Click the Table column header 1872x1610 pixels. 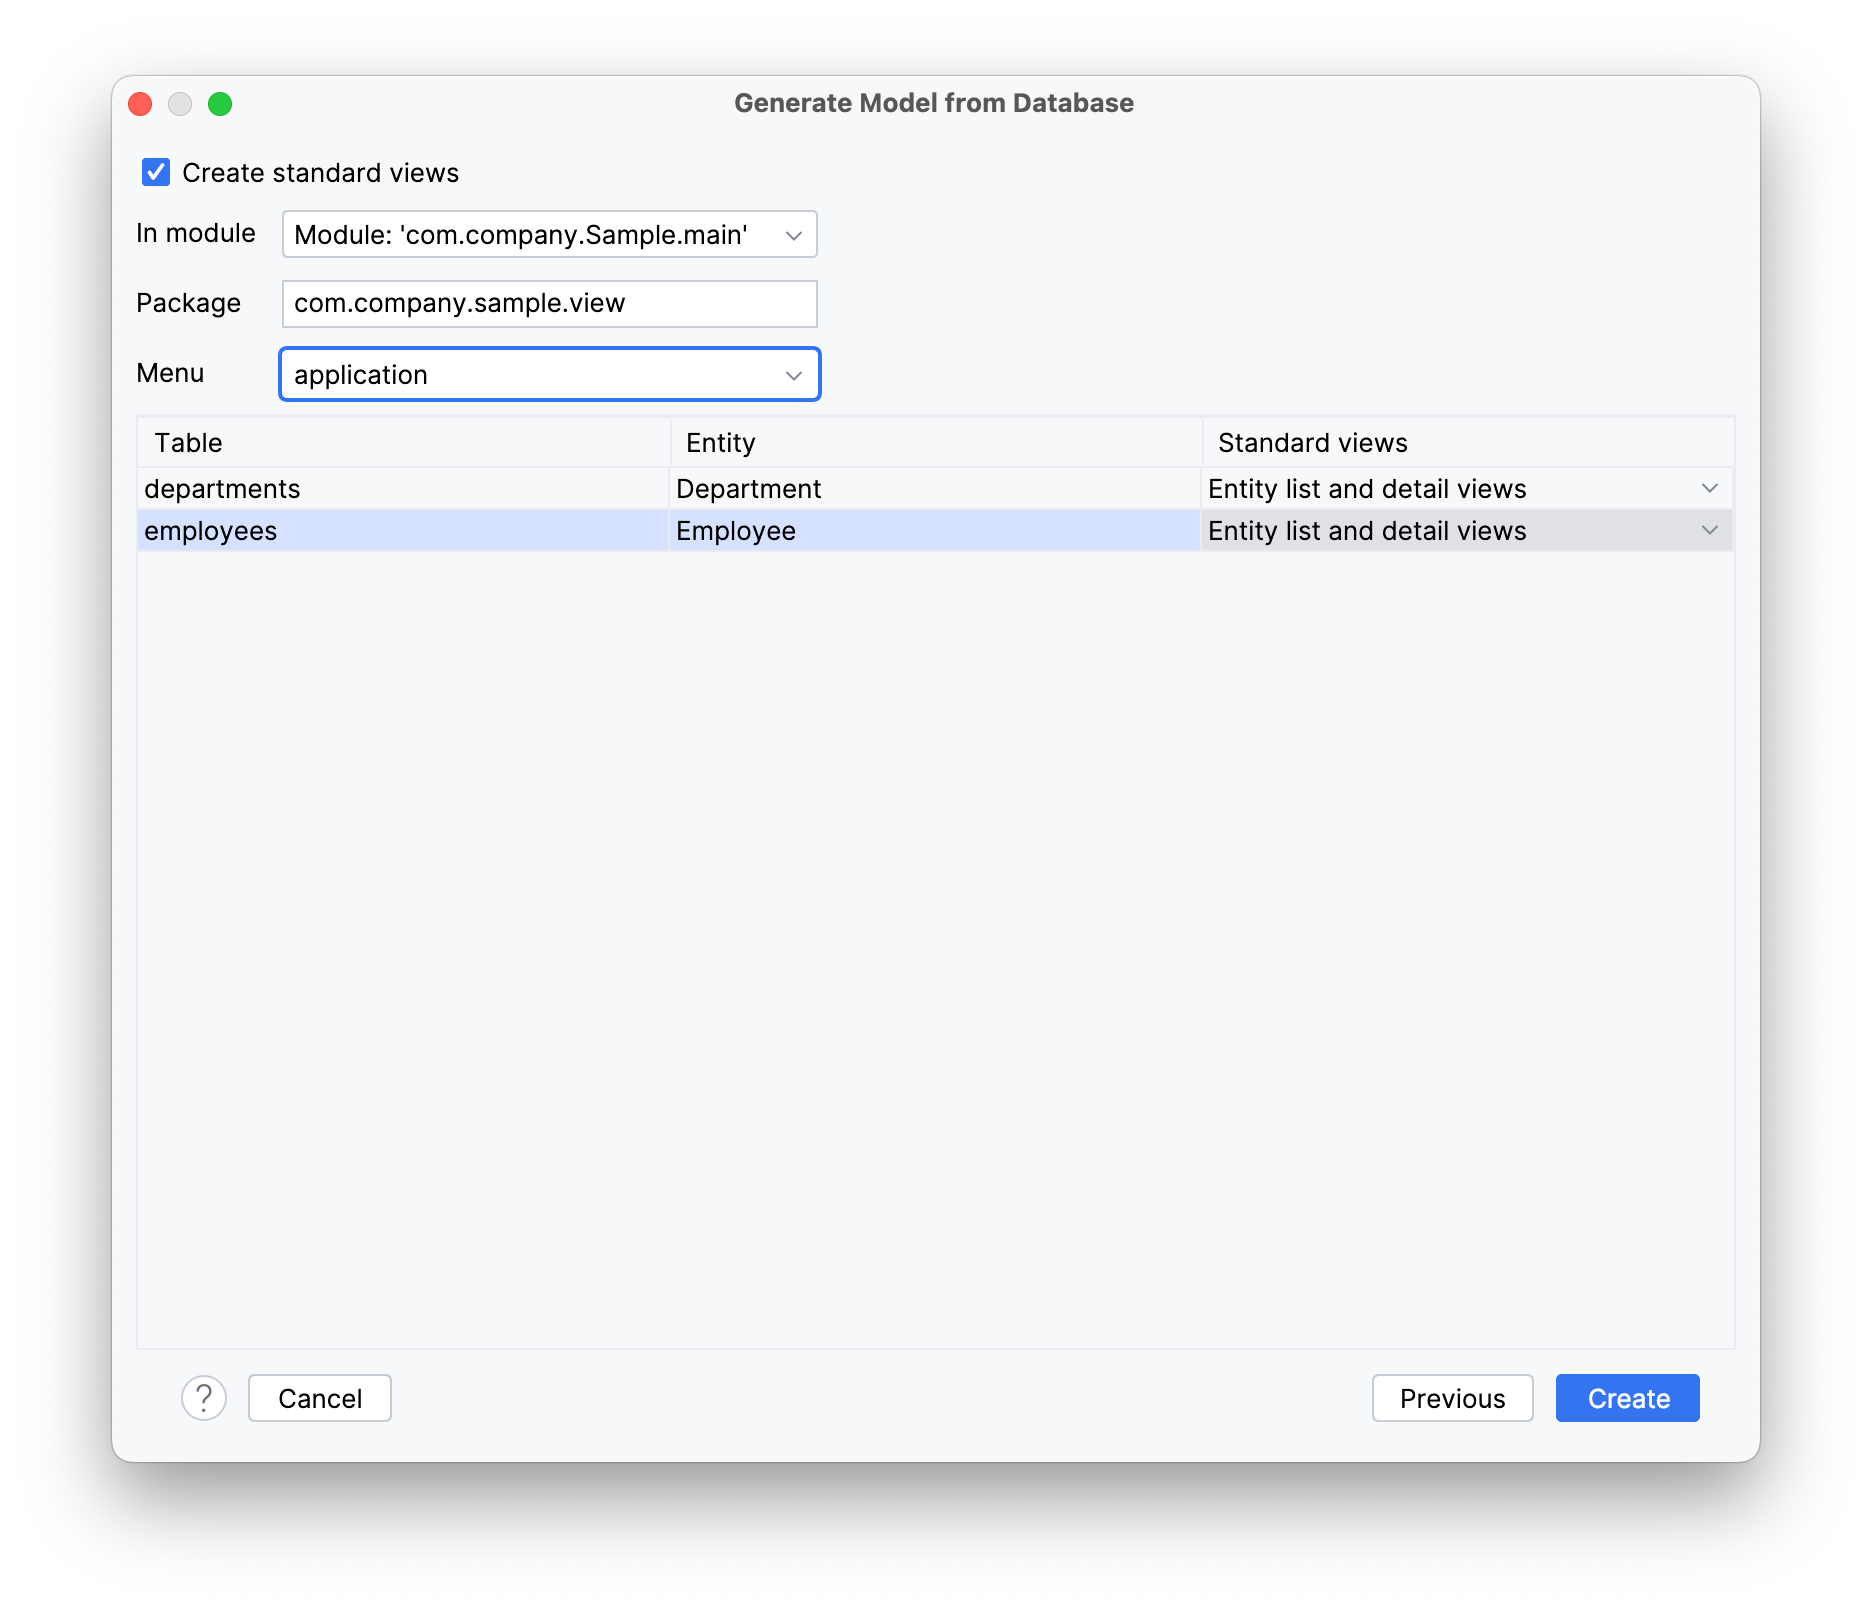tap(403, 442)
